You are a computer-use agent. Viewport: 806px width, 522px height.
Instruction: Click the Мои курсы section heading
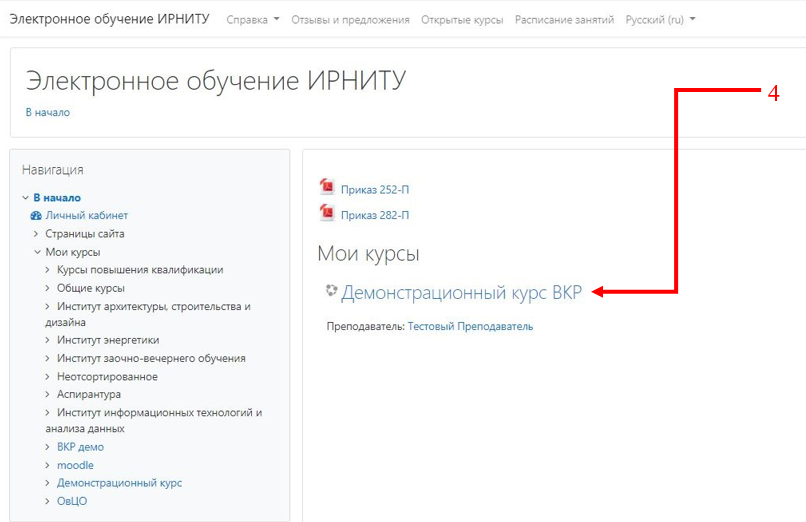[368, 254]
